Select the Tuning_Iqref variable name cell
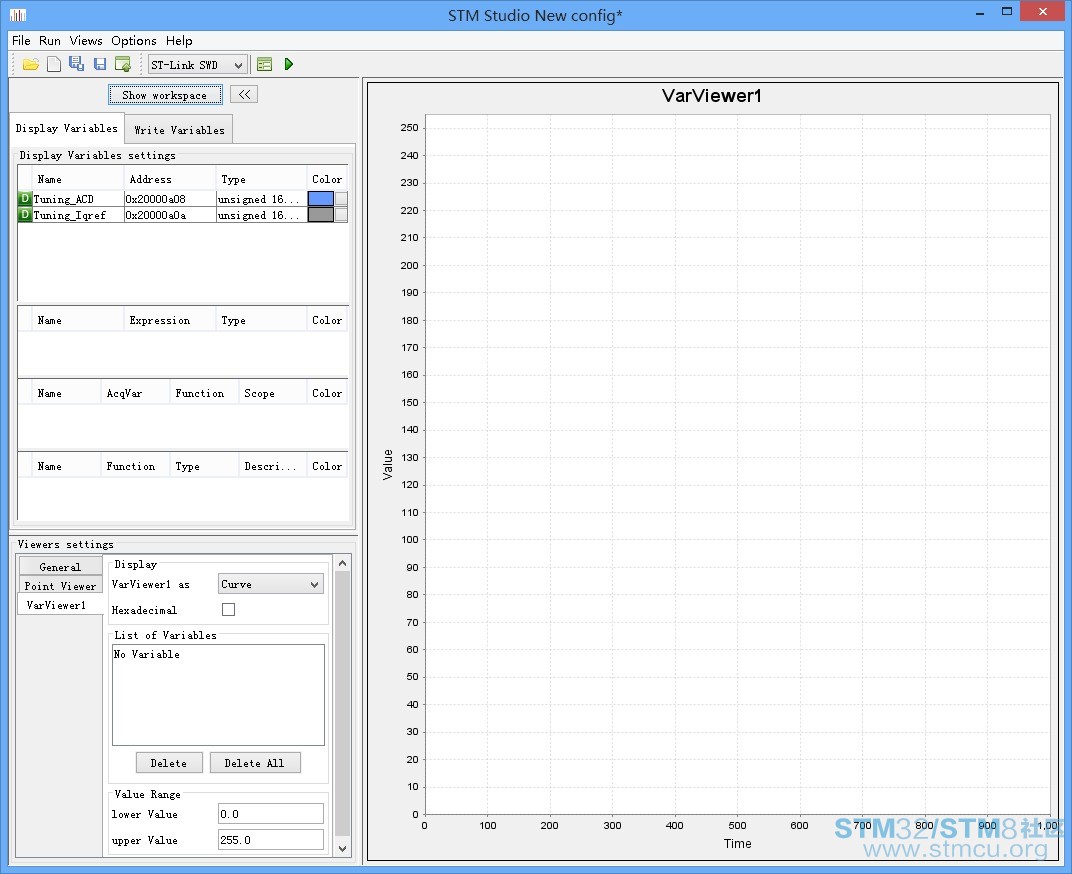 (78, 215)
